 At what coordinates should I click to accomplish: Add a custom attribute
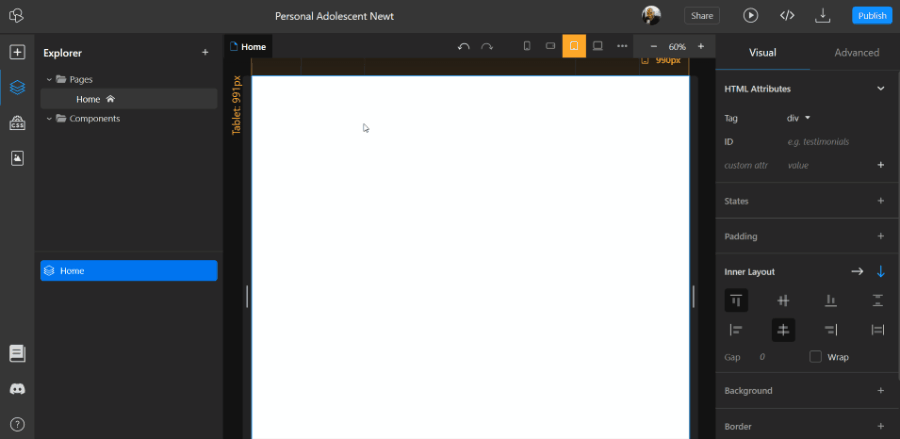pos(880,165)
